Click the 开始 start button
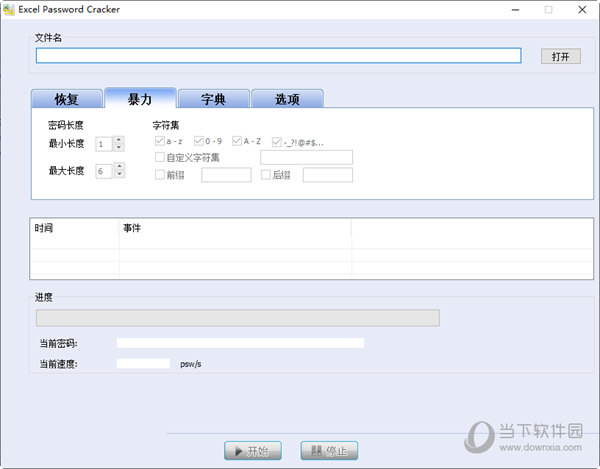The width and height of the screenshot is (600, 469). pos(253,451)
